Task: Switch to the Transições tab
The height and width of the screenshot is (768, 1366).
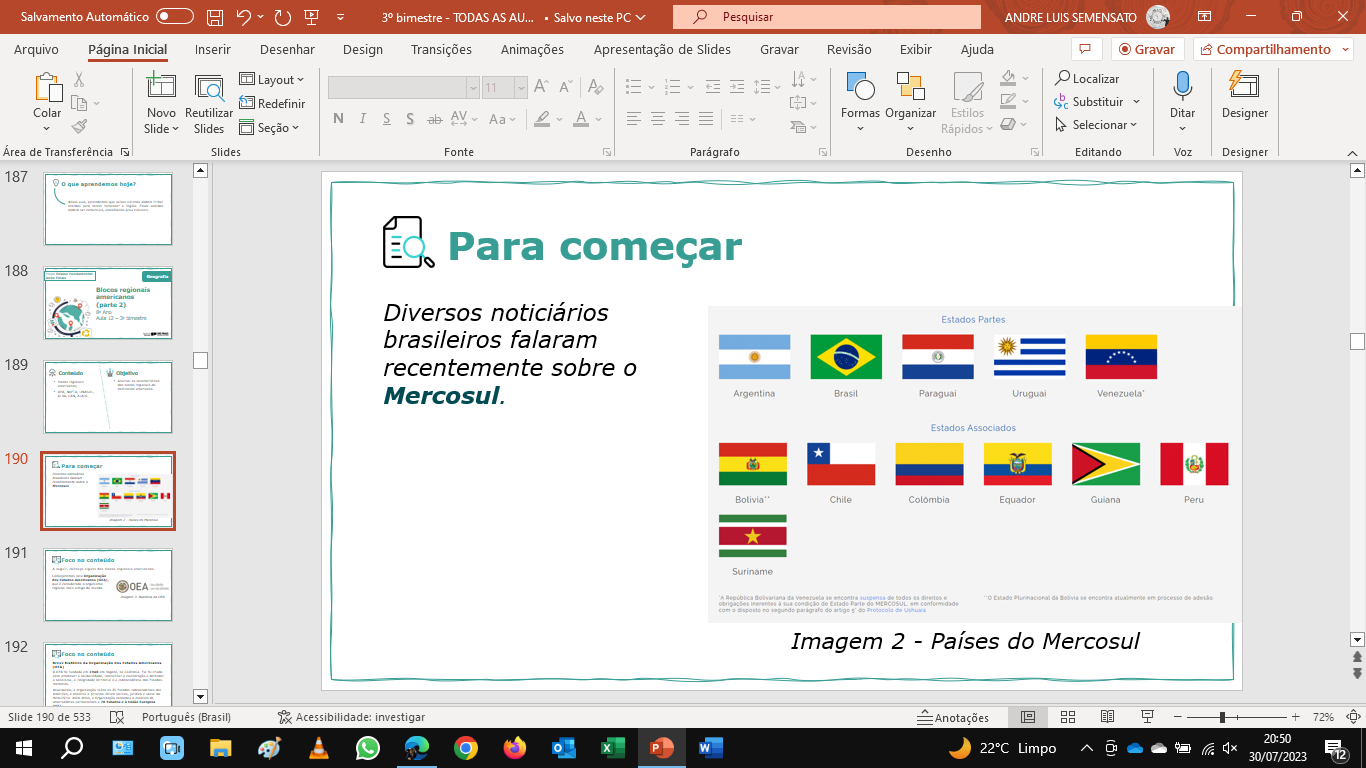Action: [441, 49]
